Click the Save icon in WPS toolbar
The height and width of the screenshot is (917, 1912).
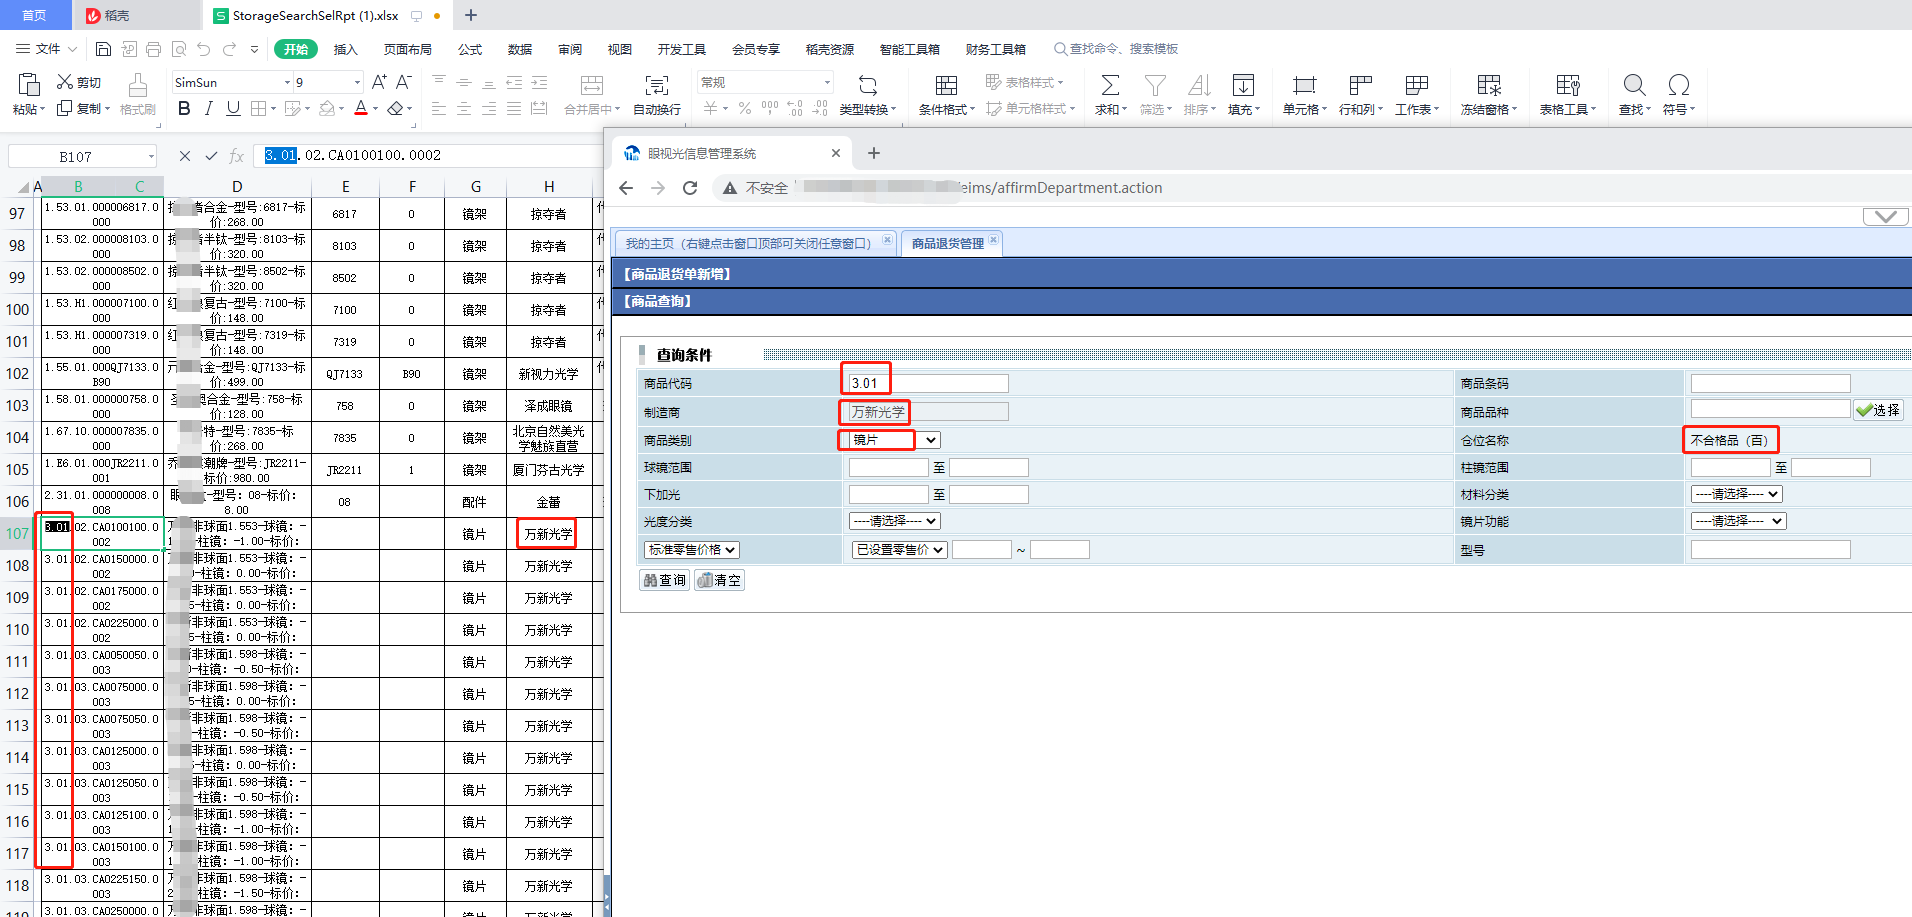(103, 49)
